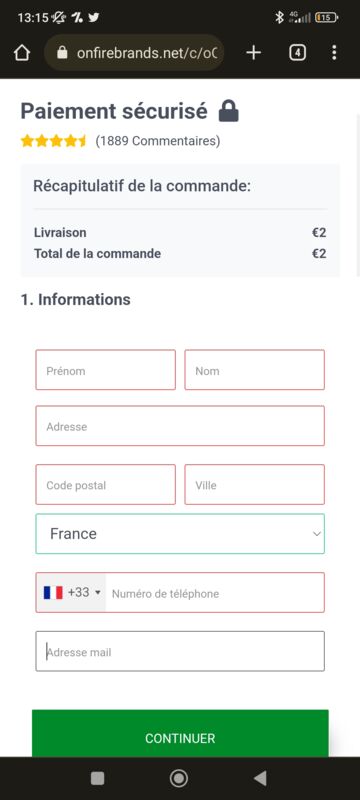360x800 pixels.
Task: Tap the padlock icon in address bar
Action: pos(62,53)
